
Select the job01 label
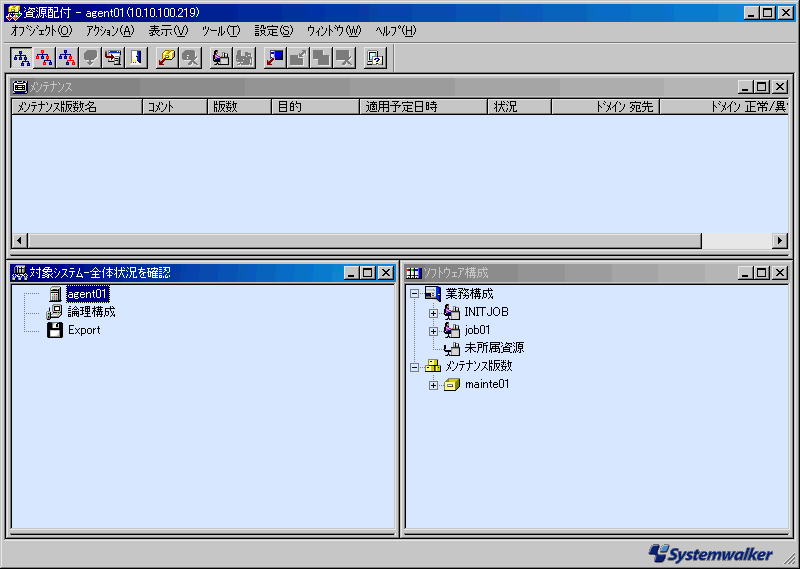(477, 330)
